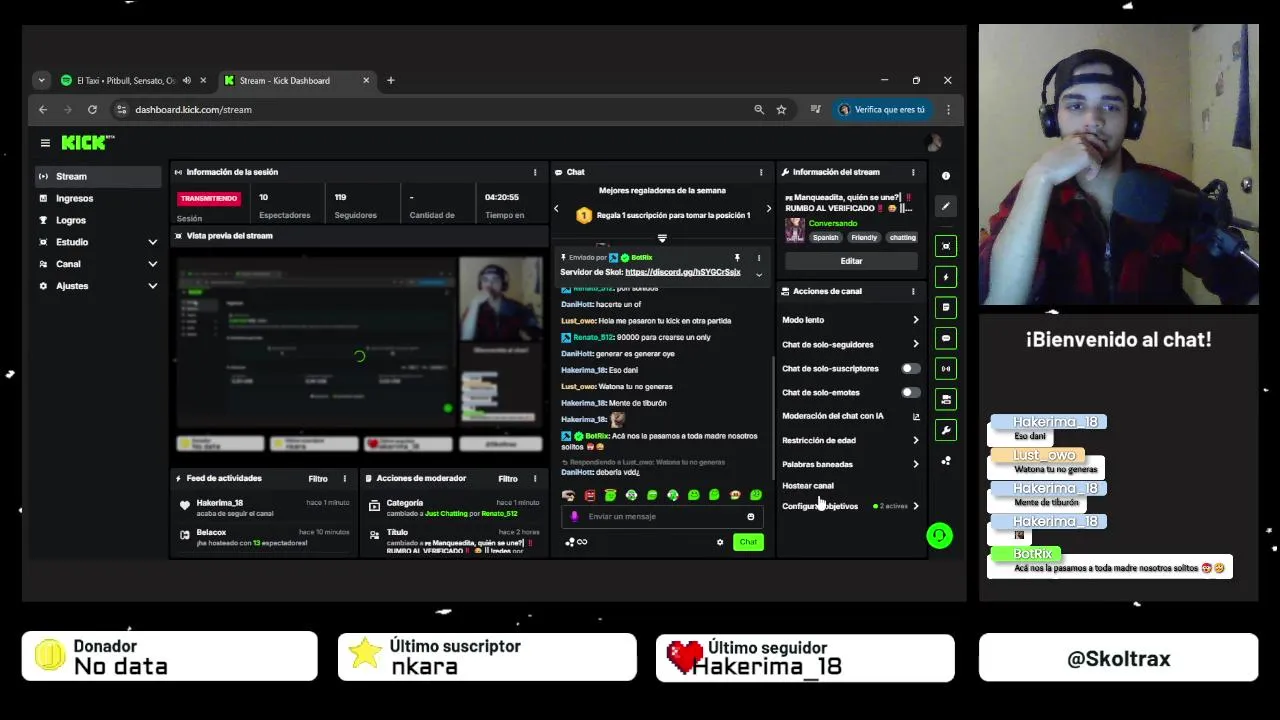Open Feed de actividades three-dot menu
Image resolution: width=1280 pixels, height=720 pixels.
345,478
